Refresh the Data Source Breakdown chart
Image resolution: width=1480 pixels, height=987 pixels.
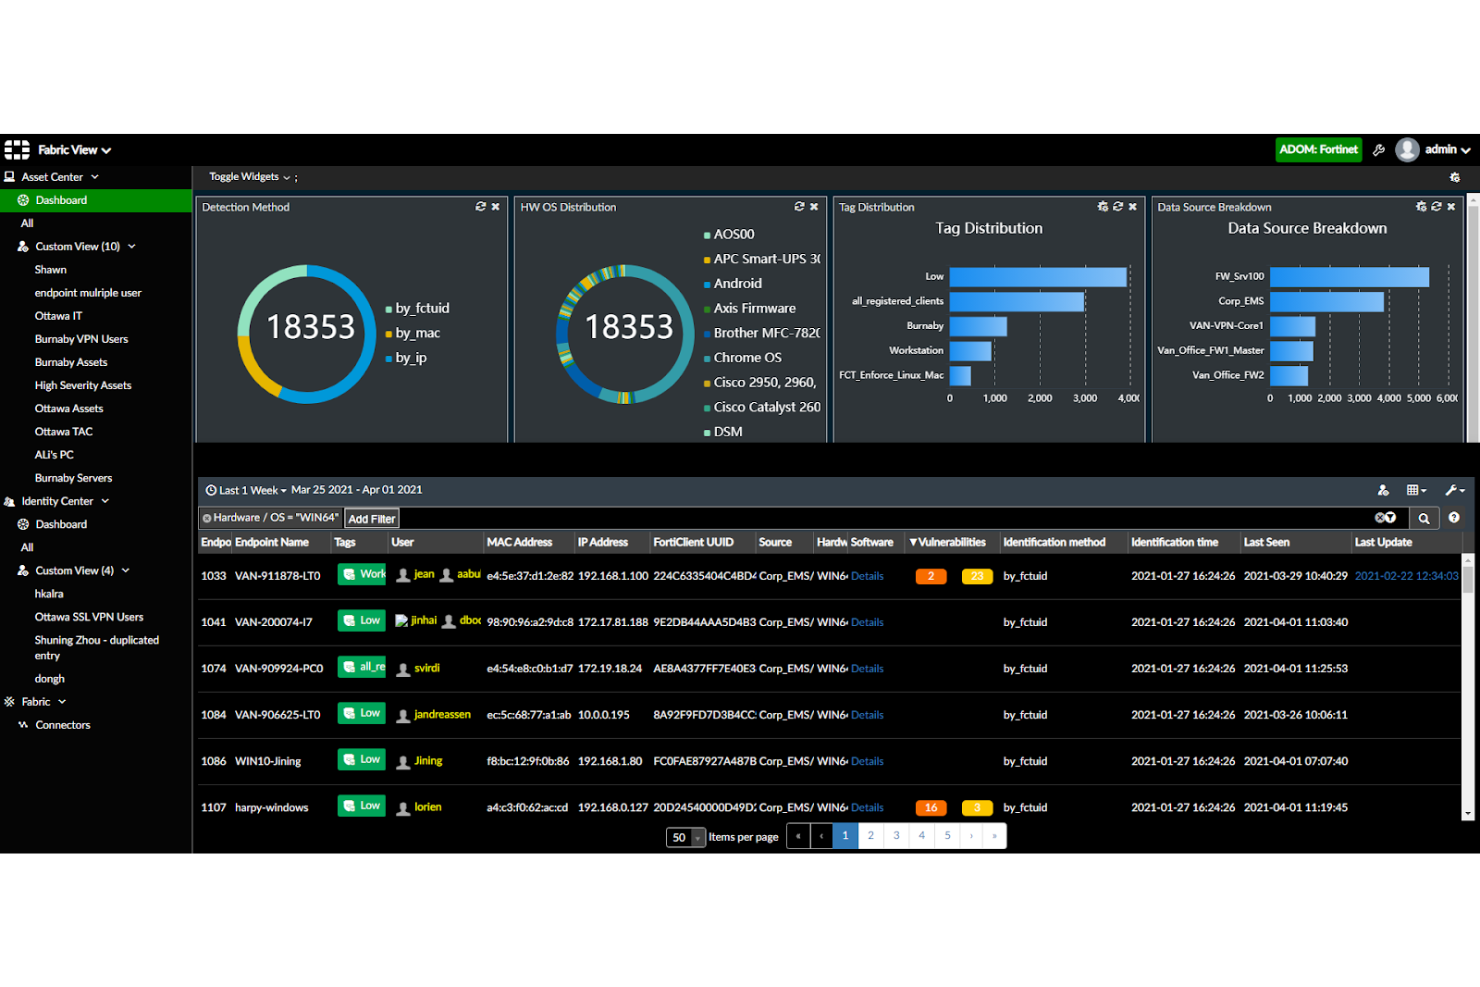pyautogui.click(x=1436, y=207)
